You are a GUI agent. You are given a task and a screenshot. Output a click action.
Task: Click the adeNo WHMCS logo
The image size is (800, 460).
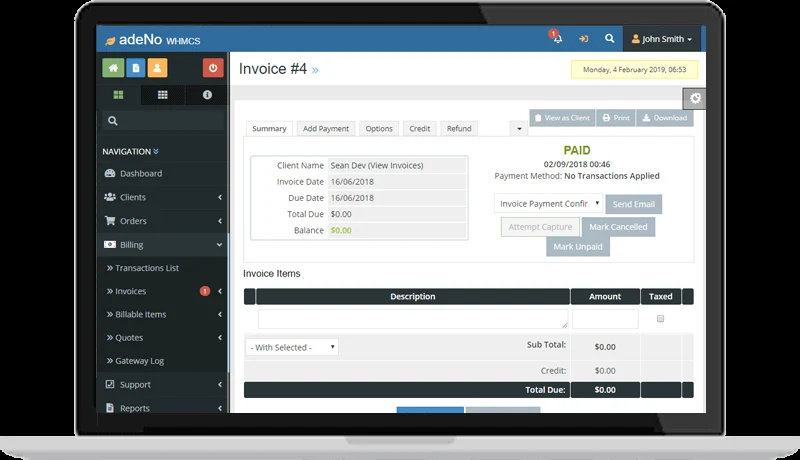[153, 39]
